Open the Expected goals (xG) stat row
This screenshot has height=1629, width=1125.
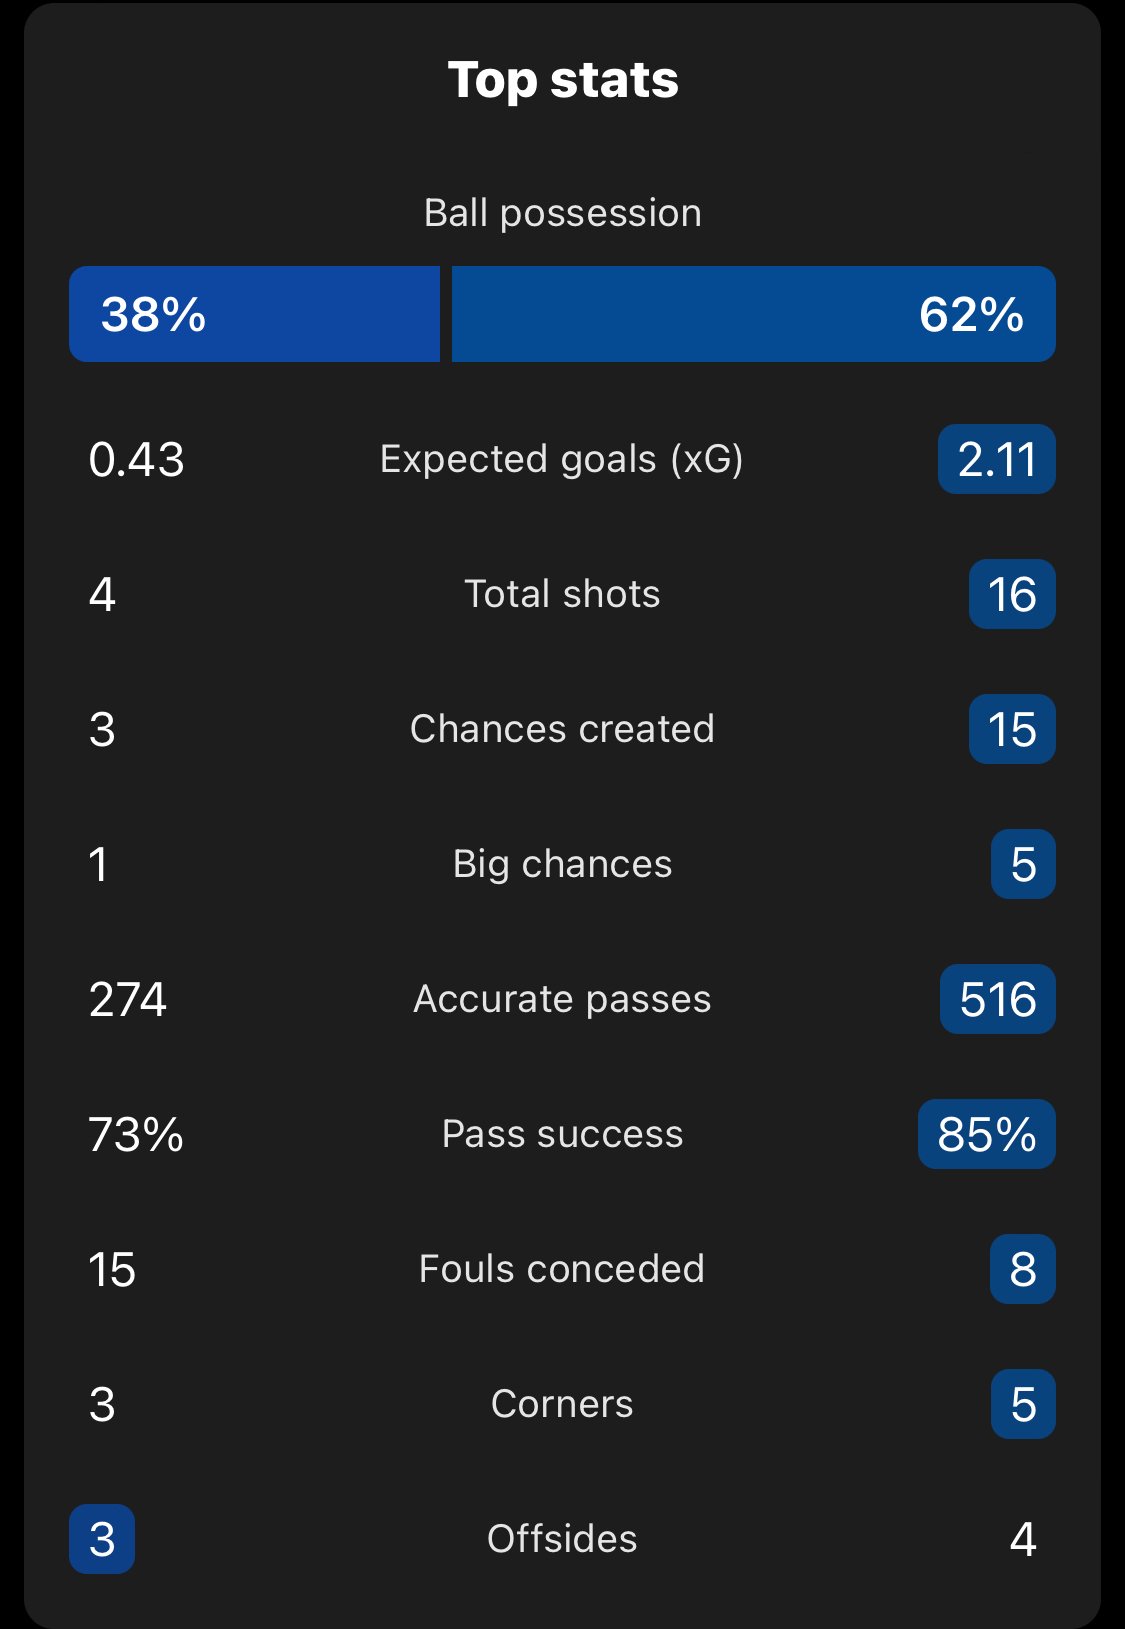coord(562,459)
